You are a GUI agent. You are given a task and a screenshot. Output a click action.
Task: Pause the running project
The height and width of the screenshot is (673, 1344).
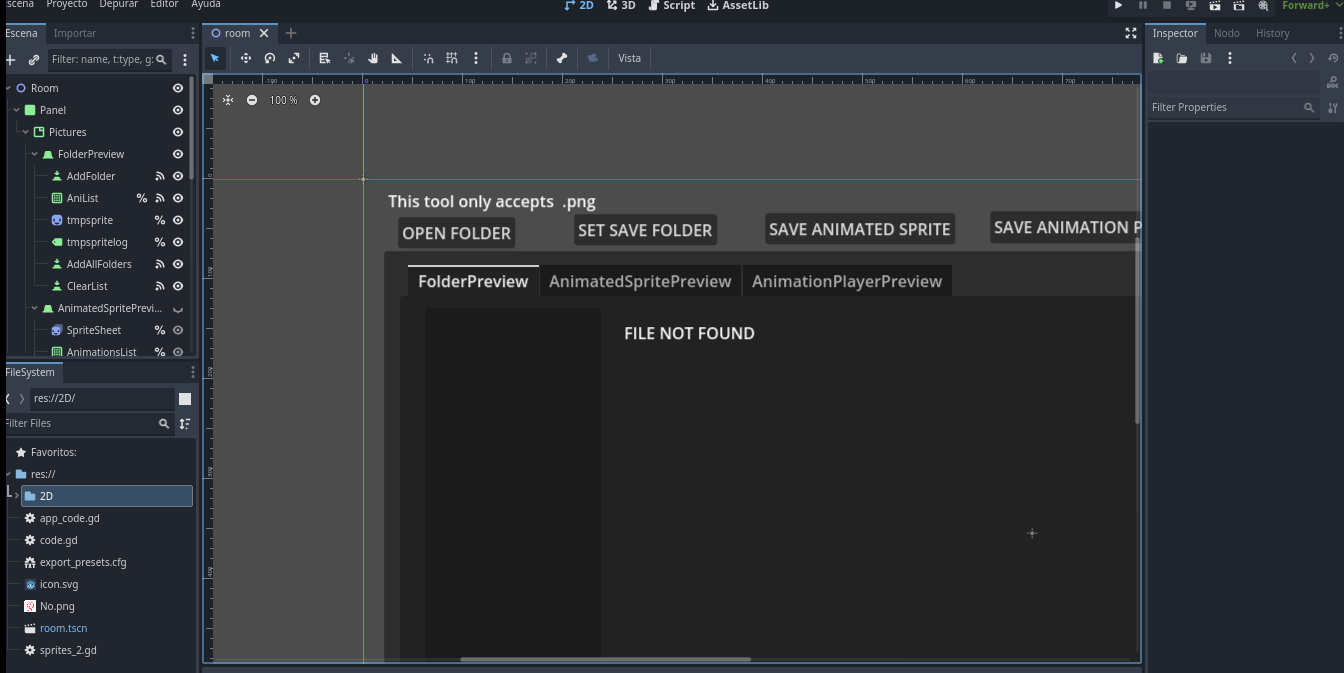coord(1143,5)
